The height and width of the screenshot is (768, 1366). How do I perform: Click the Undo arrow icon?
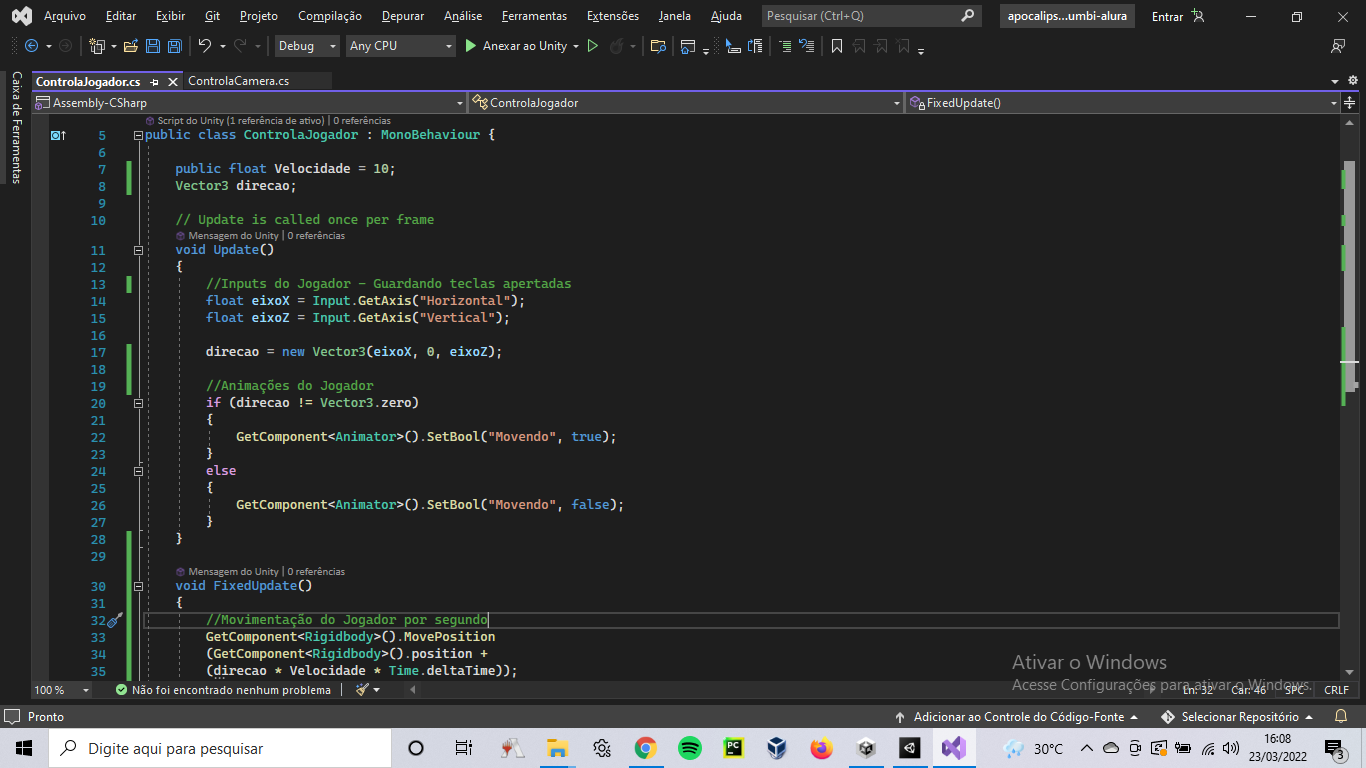click(205, 46)
